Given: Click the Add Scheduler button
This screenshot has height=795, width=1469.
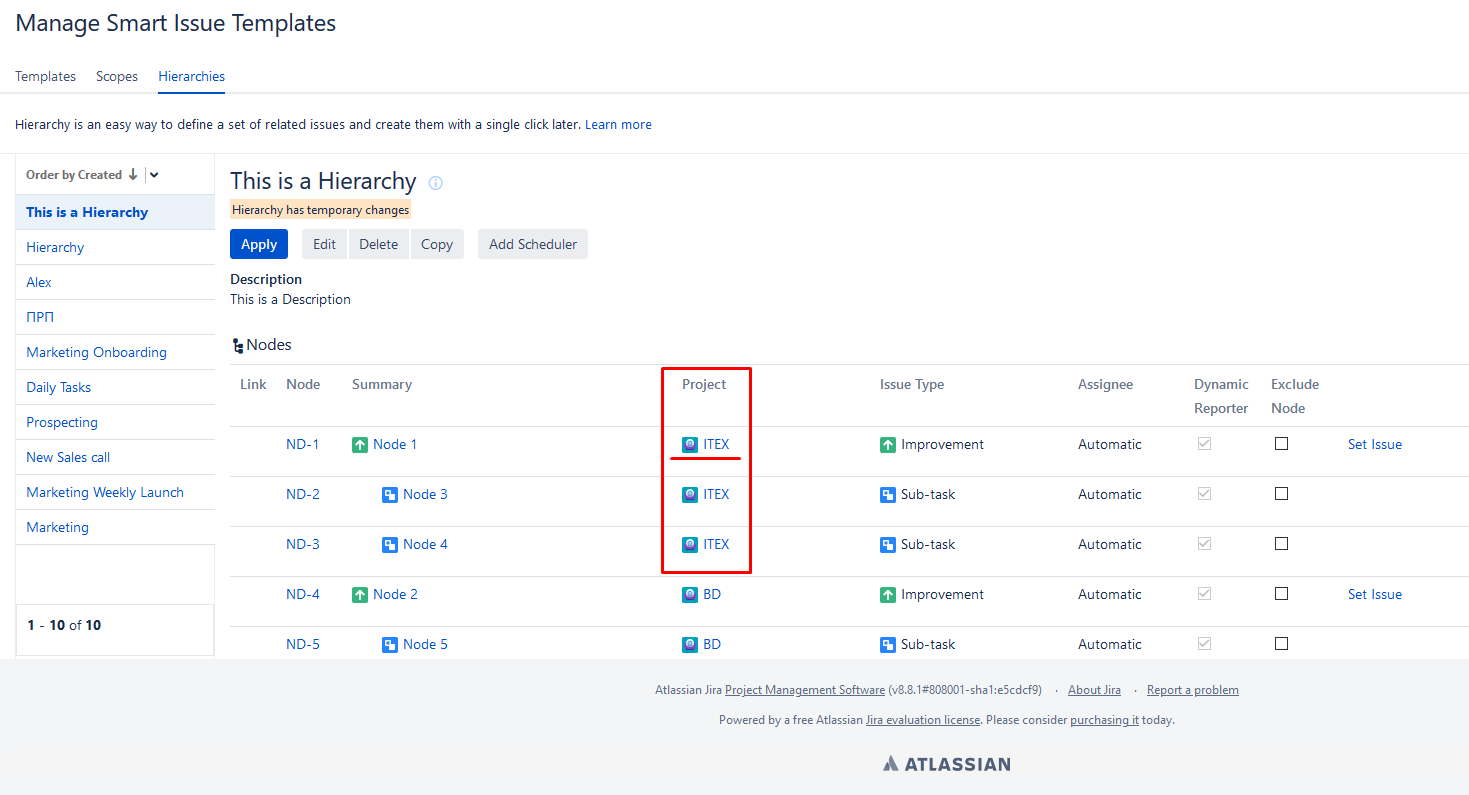Looking at the screenshot, I should click(x=532, y=244).
